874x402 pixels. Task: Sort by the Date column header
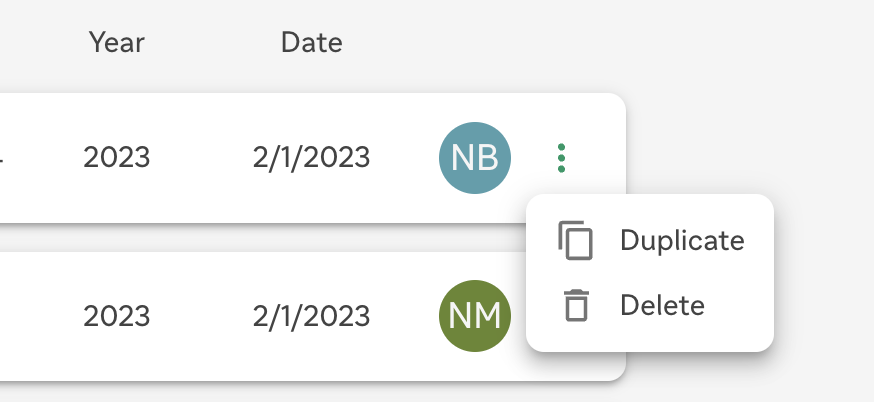point(312,42)
